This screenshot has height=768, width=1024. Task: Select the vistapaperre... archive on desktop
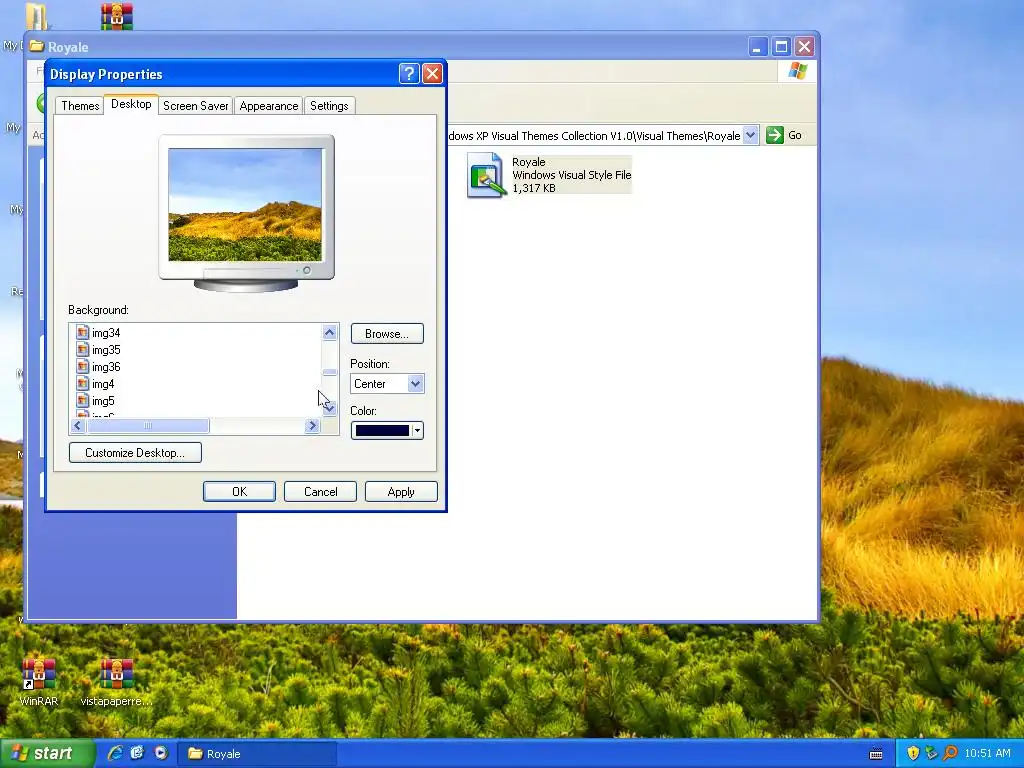pos(116,683)
